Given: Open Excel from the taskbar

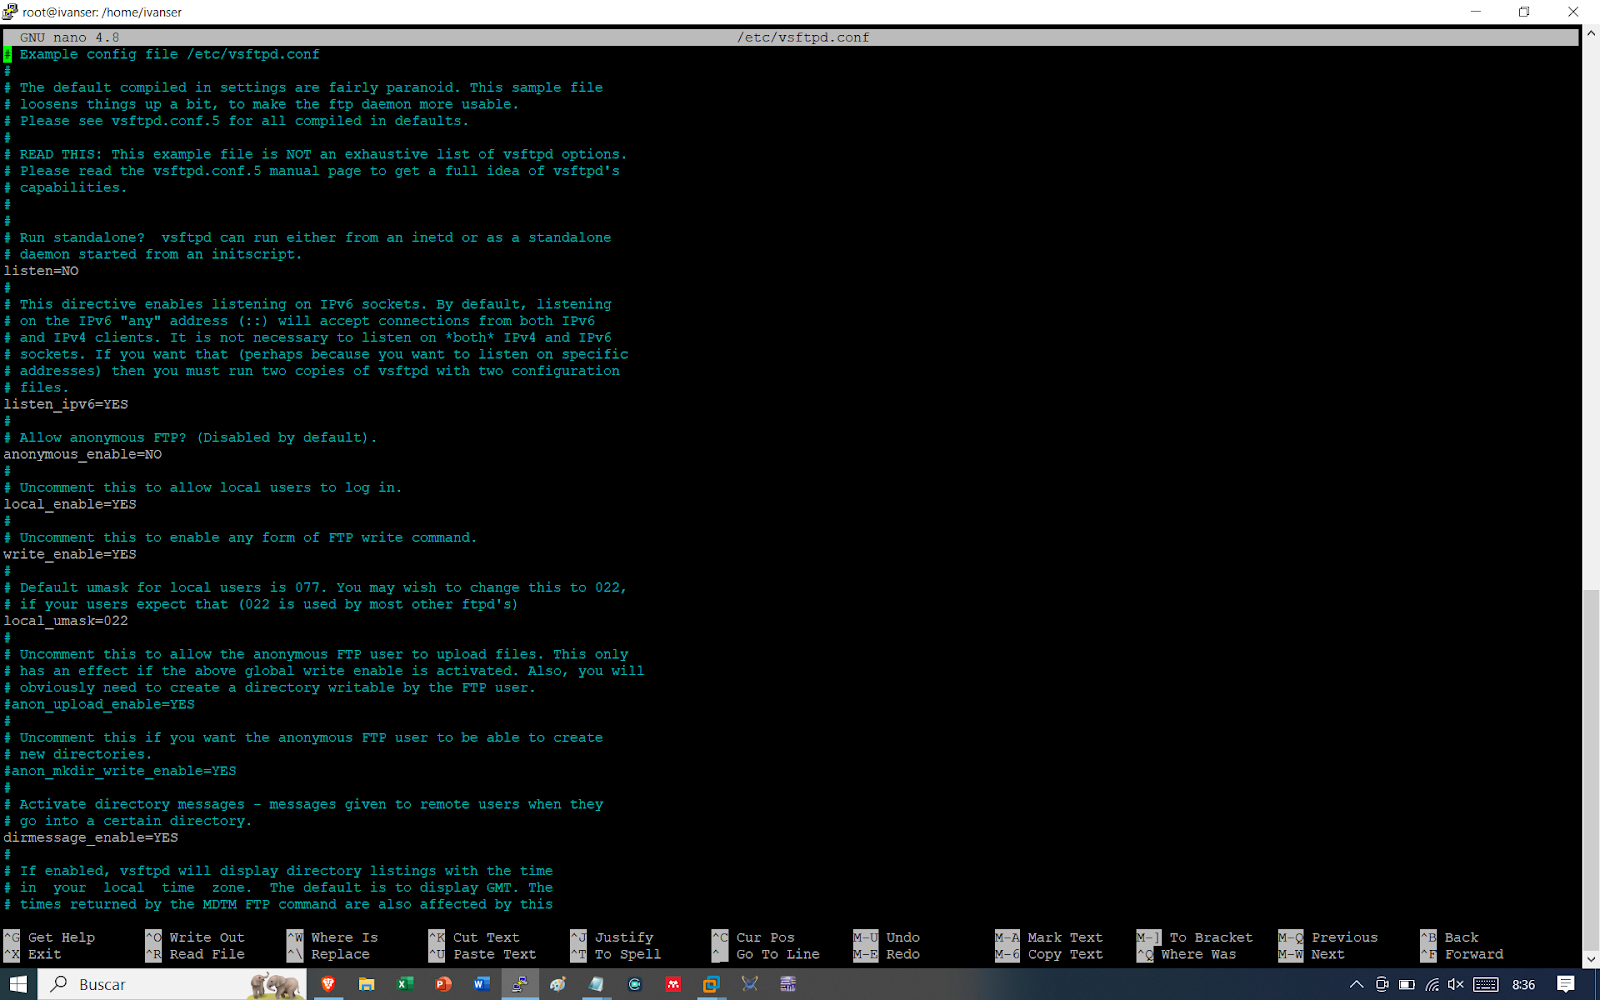Looking at the screenshot, I should coord(405,984).
